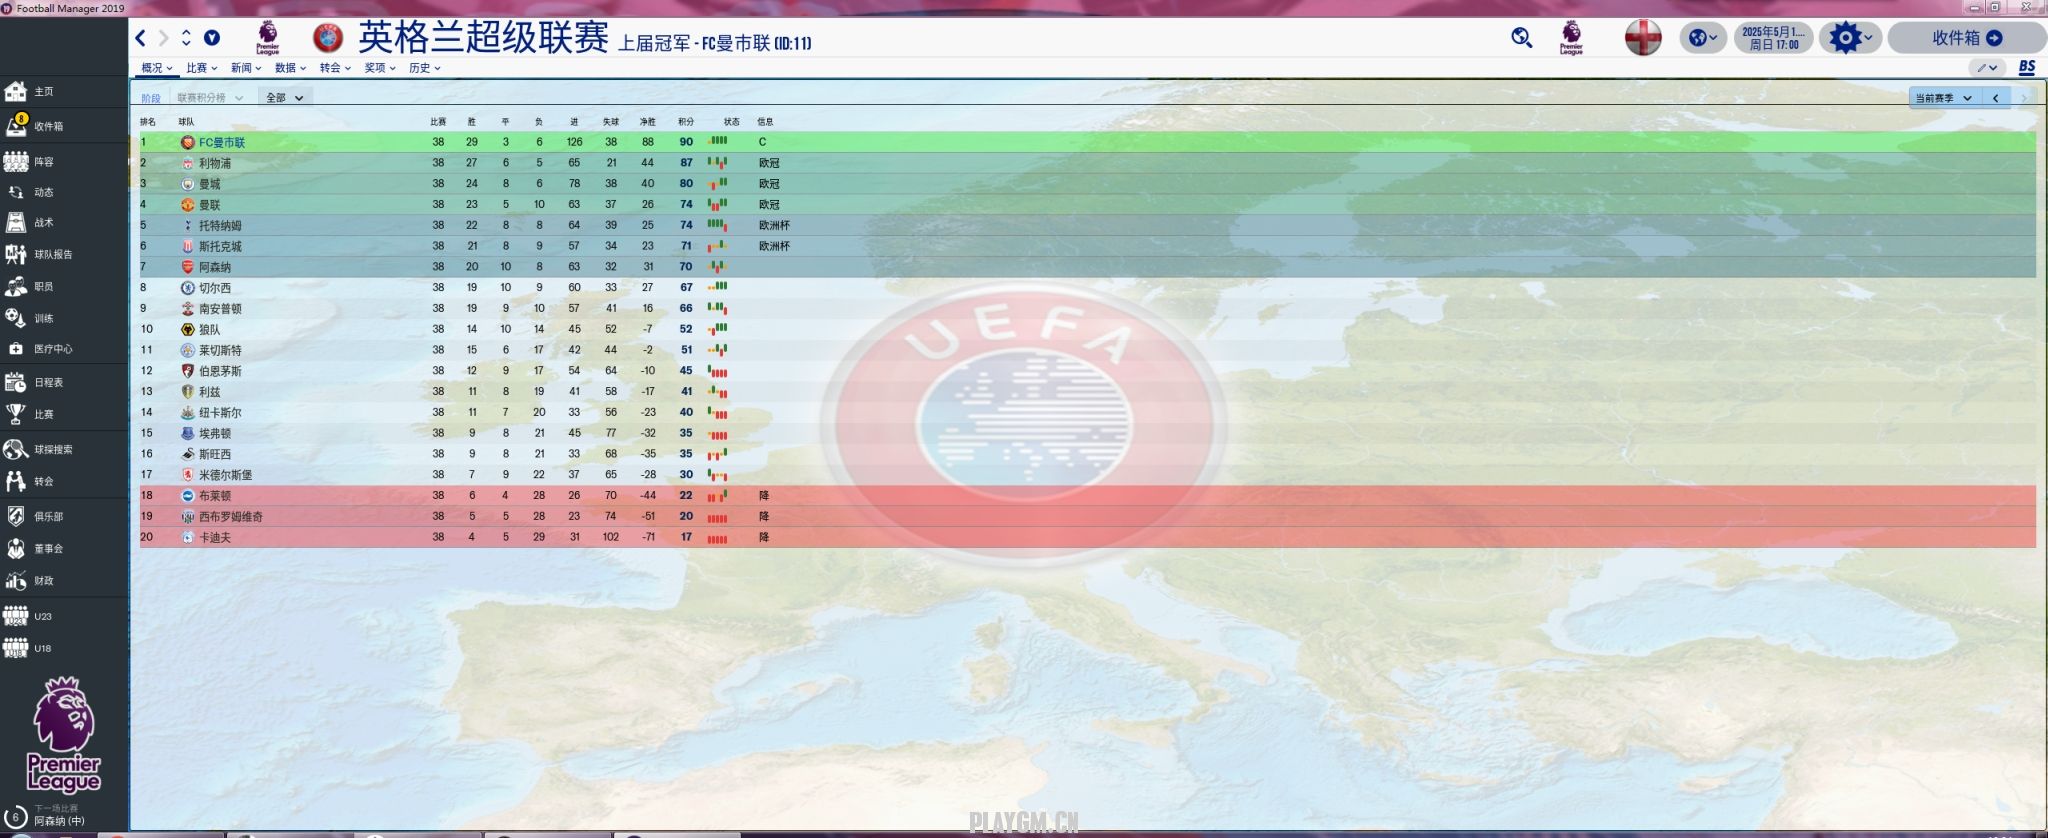Open the 历史 history menu
Screen dimensions: 2048x838
[x=424, y=68]
